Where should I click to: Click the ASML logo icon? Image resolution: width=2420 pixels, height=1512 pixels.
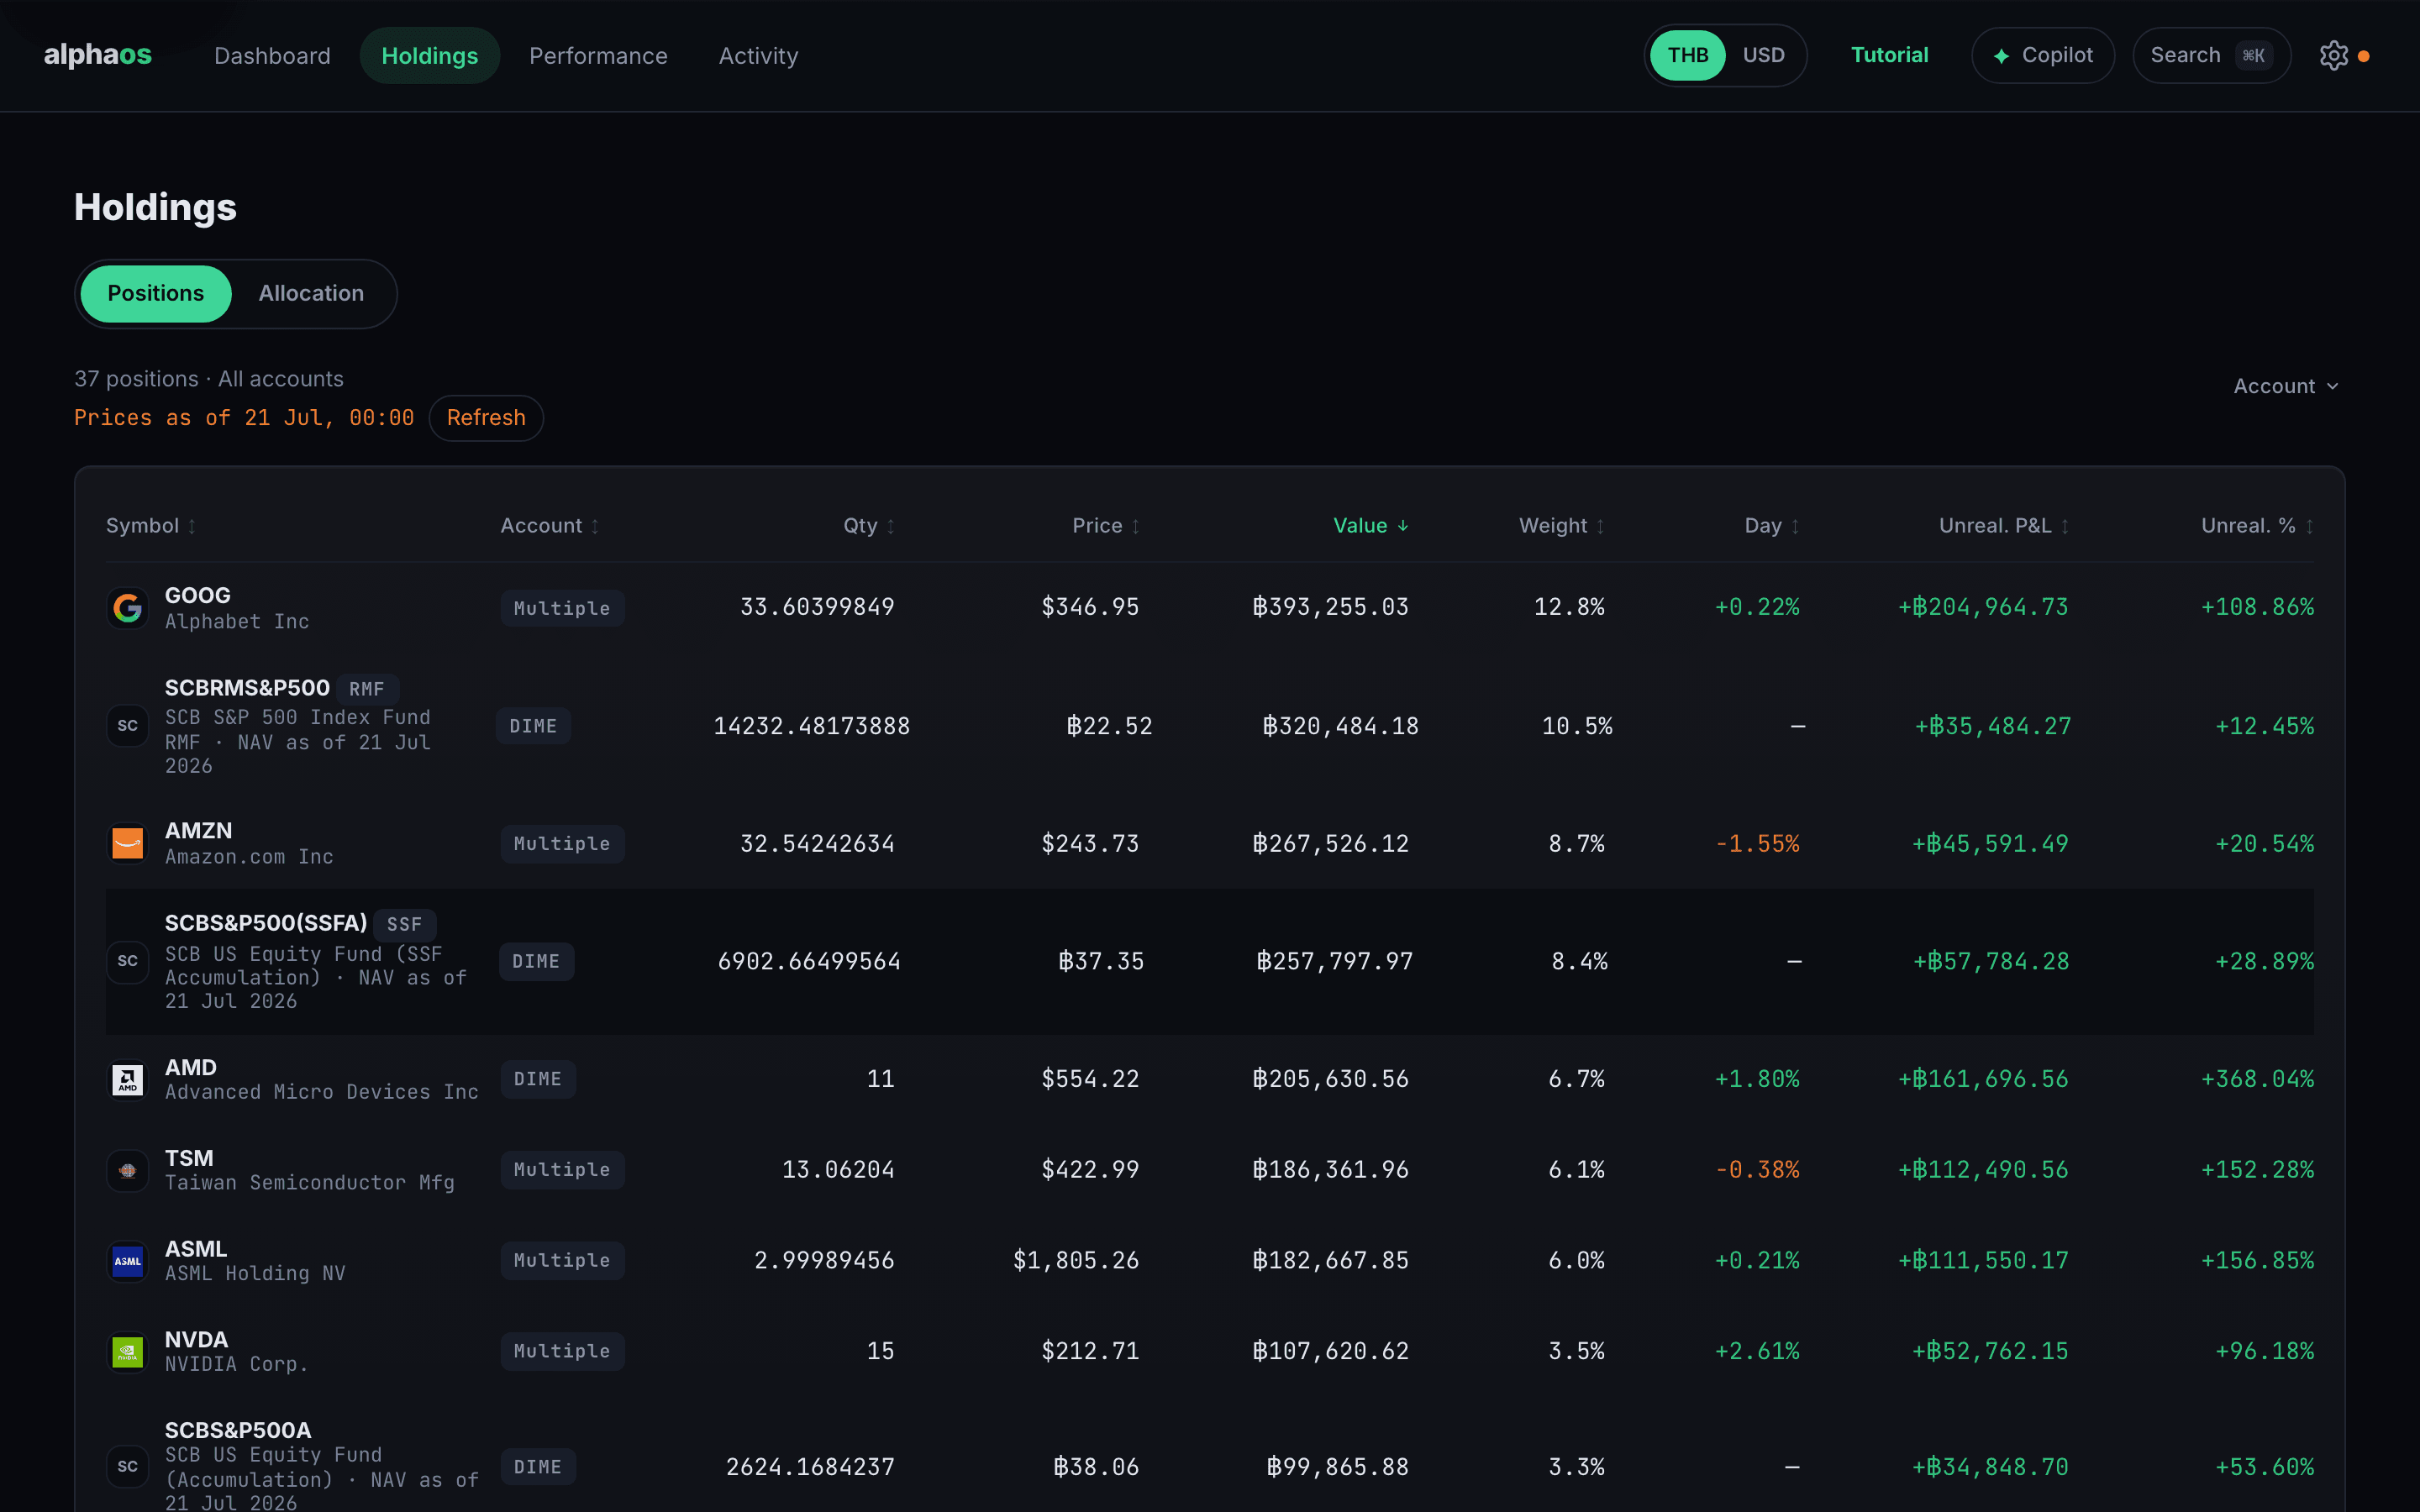pos(127,1261)
